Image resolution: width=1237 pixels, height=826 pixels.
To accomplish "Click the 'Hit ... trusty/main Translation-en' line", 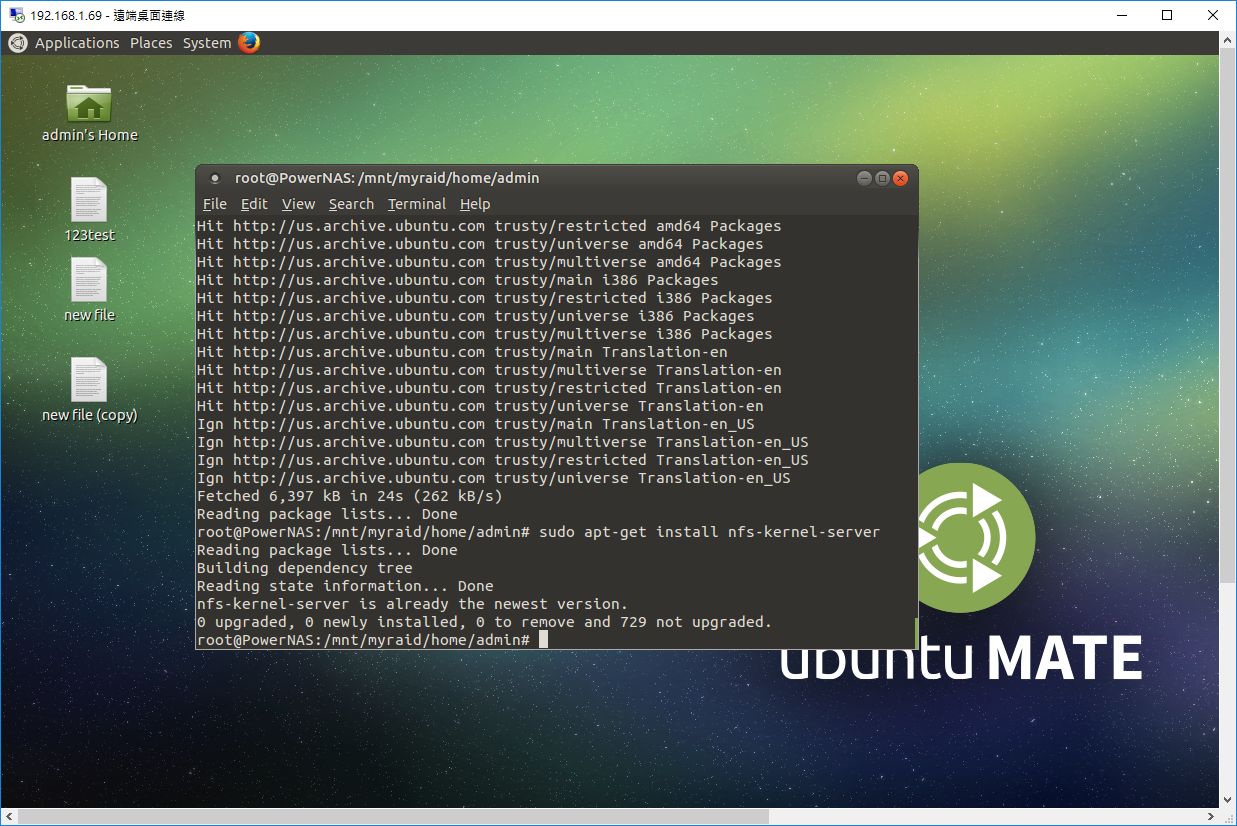I will (x=462, y=352).
